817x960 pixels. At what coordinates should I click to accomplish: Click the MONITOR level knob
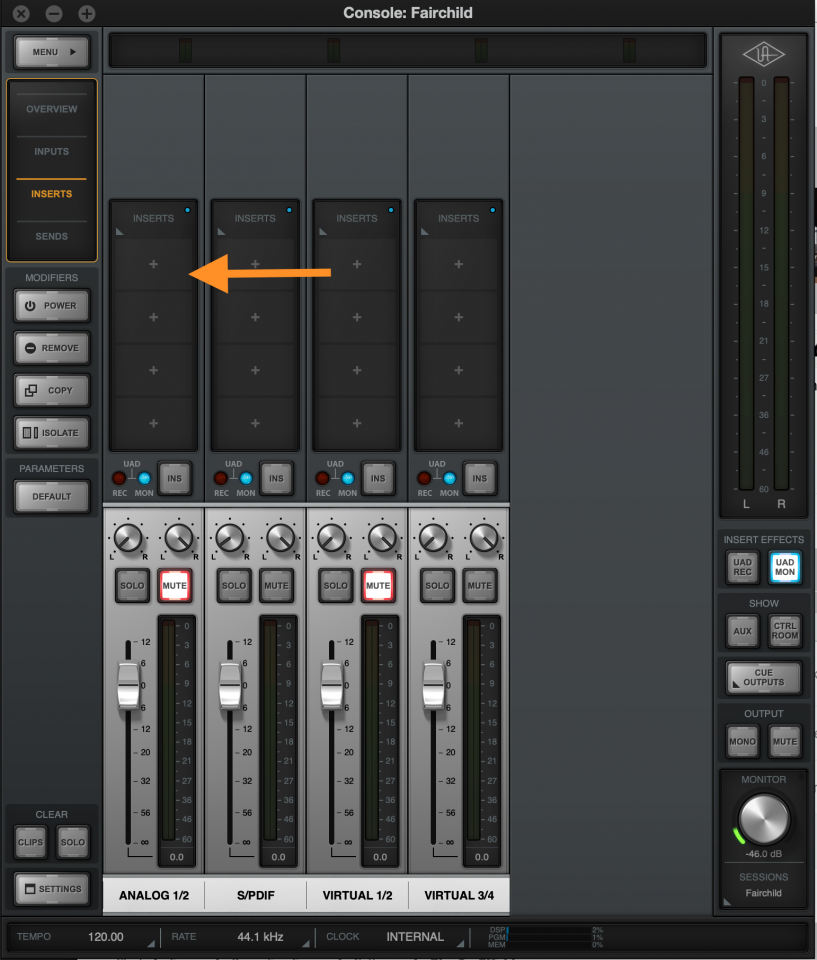point(763,819)
